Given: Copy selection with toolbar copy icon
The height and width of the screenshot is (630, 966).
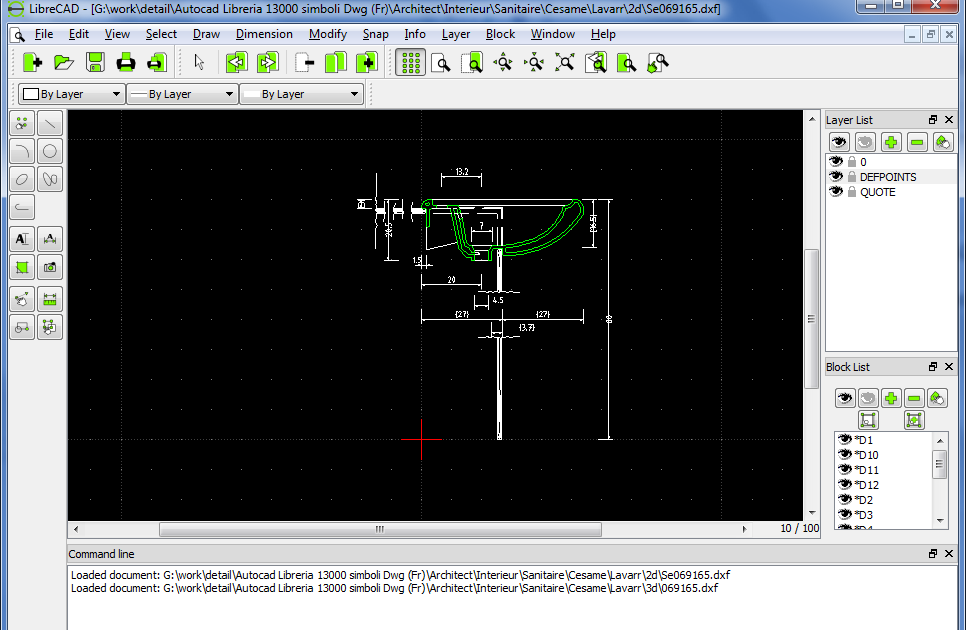Looking at the screenshot, I should (x=336, y=63).
